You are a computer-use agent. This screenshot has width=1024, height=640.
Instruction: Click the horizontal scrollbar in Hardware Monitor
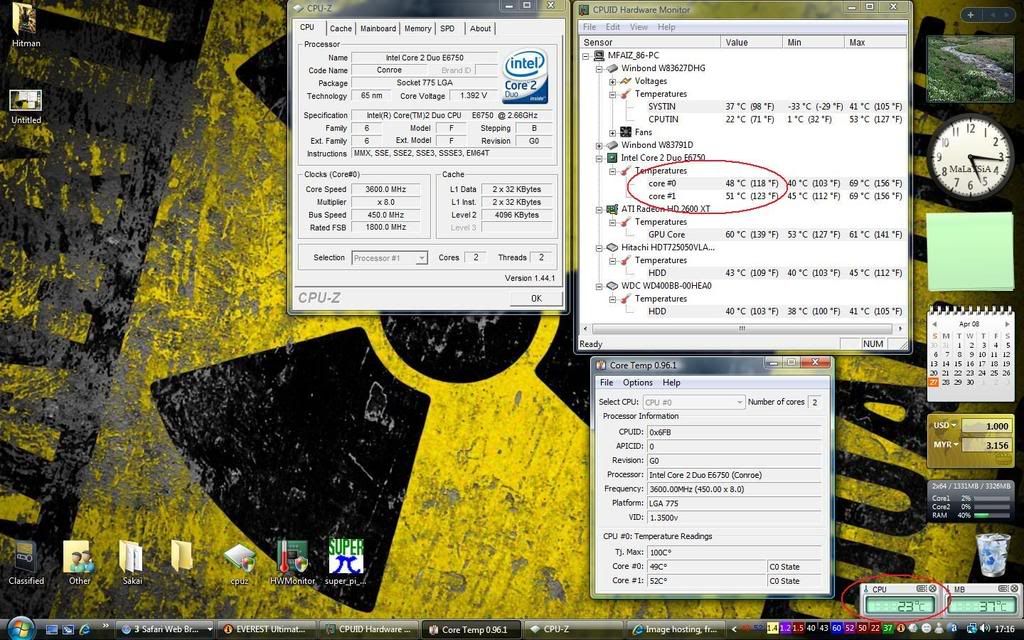click(740, 327)
